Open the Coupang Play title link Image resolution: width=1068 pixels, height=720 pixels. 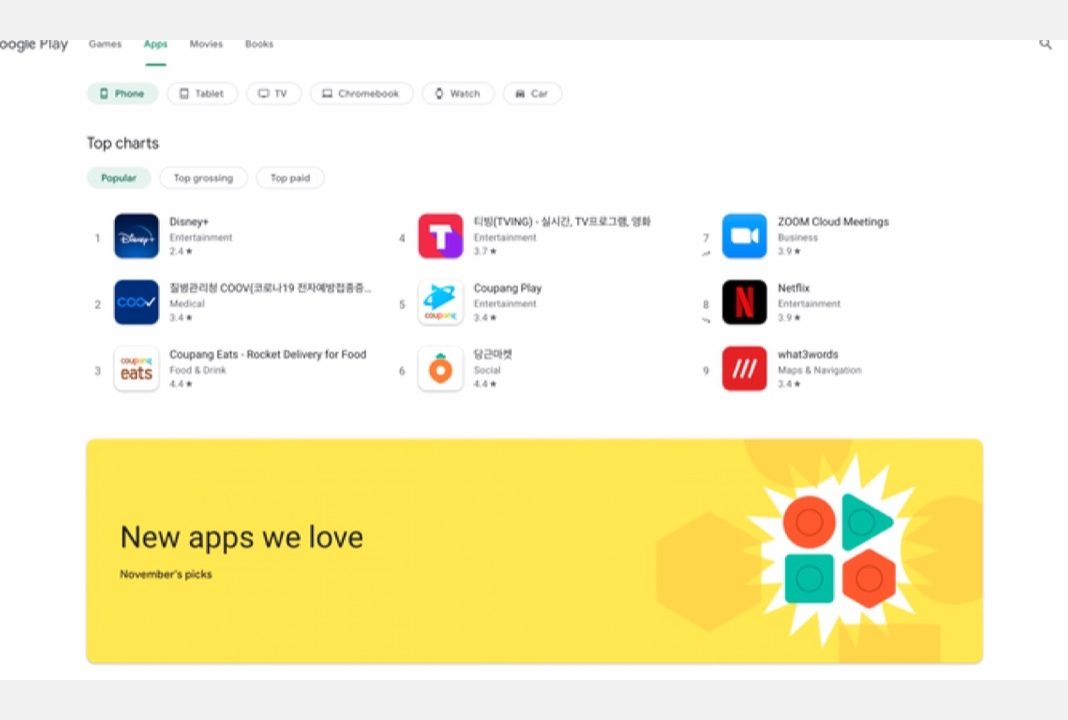tap(507, 288)
